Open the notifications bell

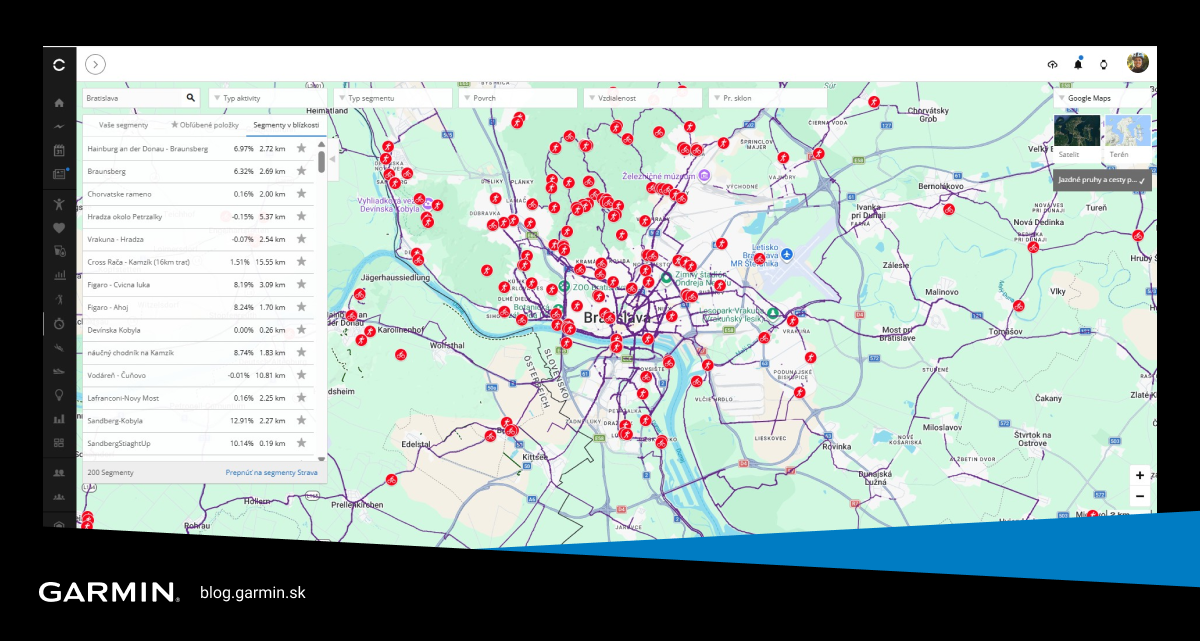[1078, 64]
